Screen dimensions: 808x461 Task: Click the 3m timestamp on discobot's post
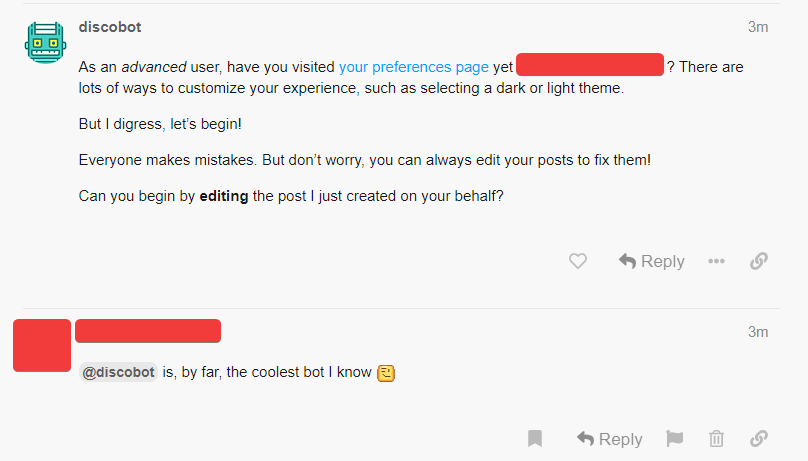pos(758,27)
